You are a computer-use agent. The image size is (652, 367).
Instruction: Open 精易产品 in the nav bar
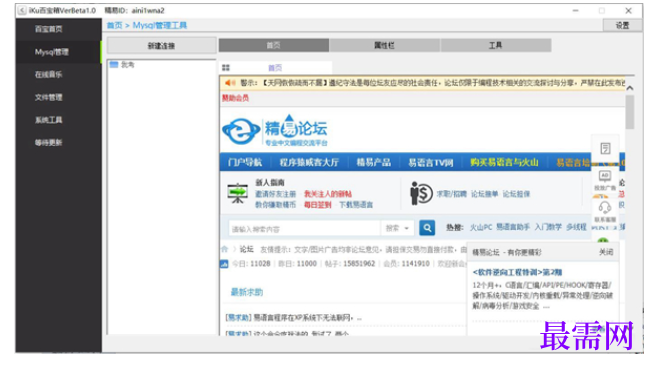click(x=373, y=163)
